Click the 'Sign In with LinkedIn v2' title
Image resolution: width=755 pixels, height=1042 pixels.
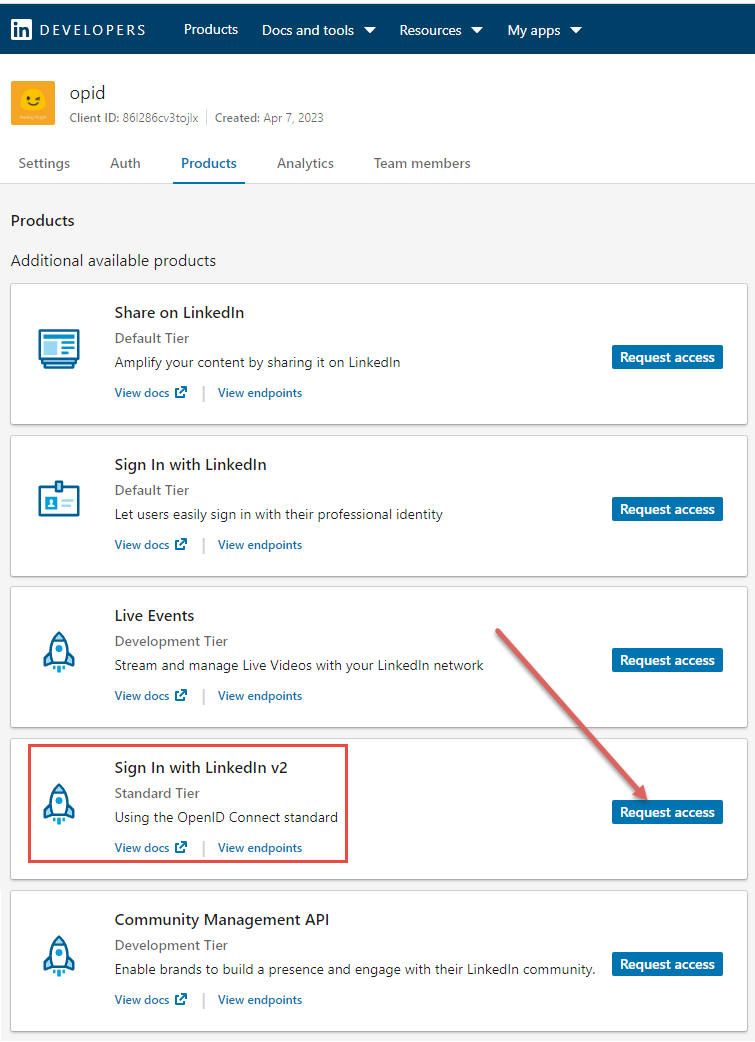click(201, 768)
